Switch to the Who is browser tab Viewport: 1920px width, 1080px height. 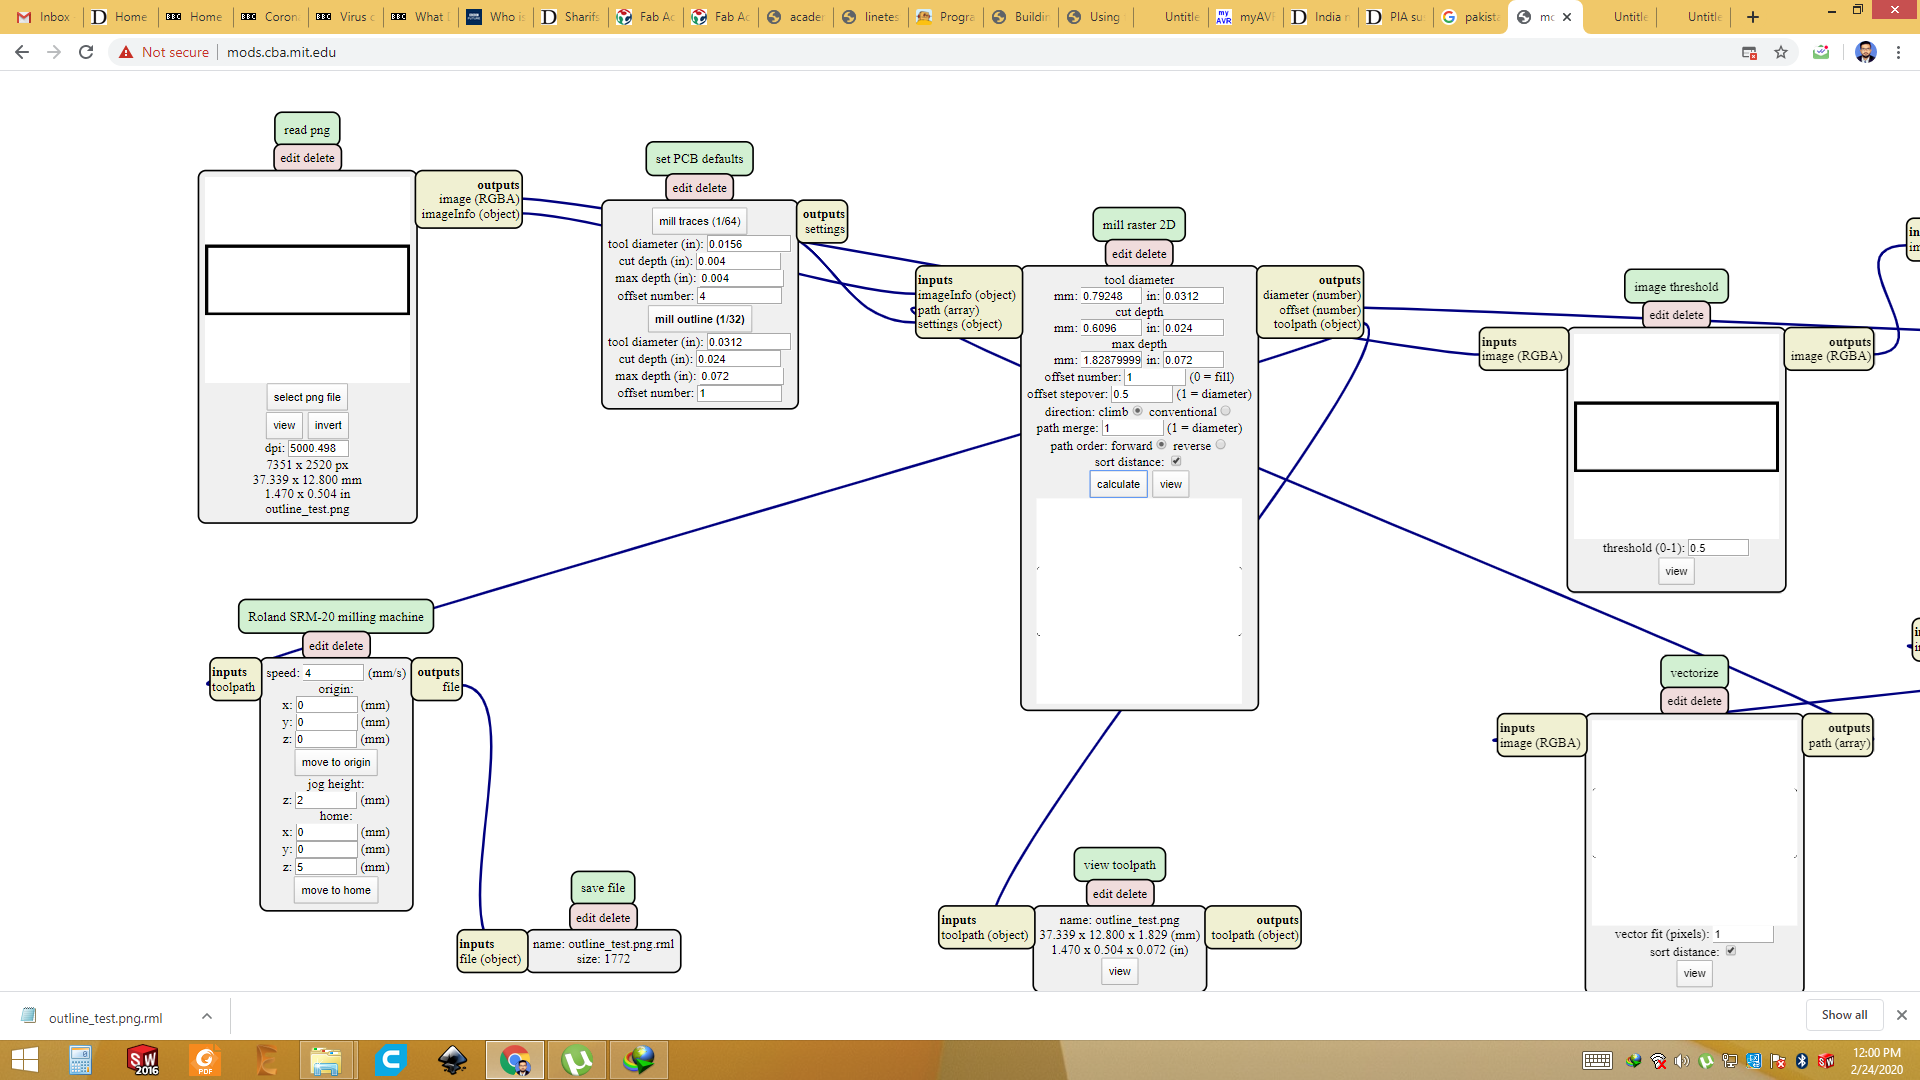coord(496,17)
